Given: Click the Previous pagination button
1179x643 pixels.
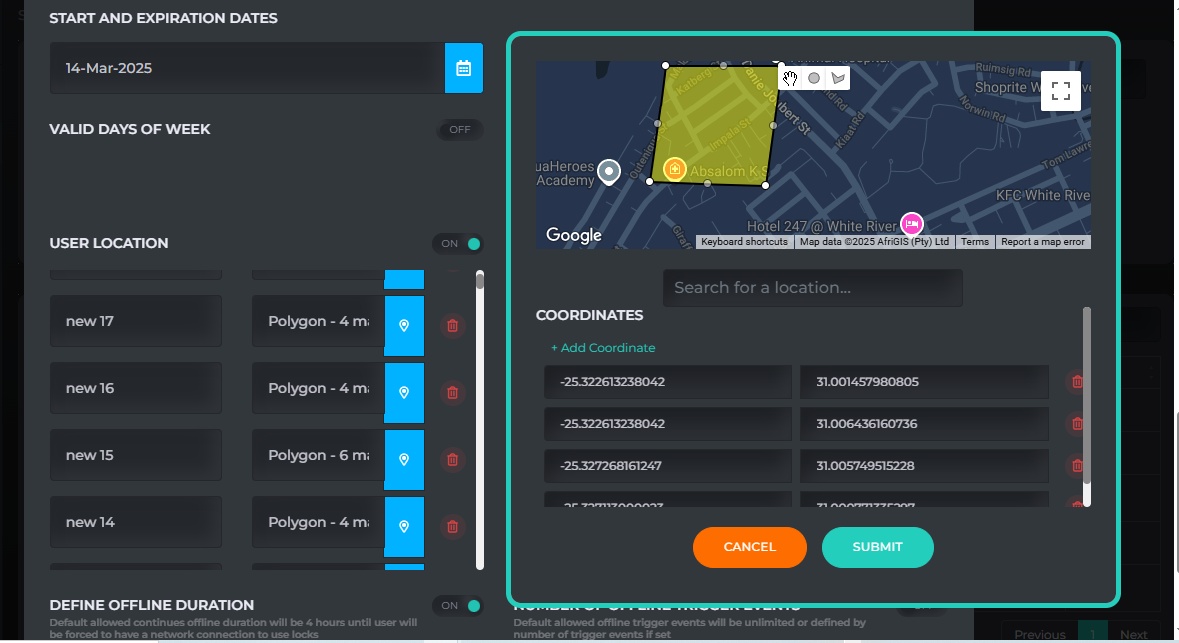Looking at the screenshot, I should pyautogui.click(x=1040, y=635).
